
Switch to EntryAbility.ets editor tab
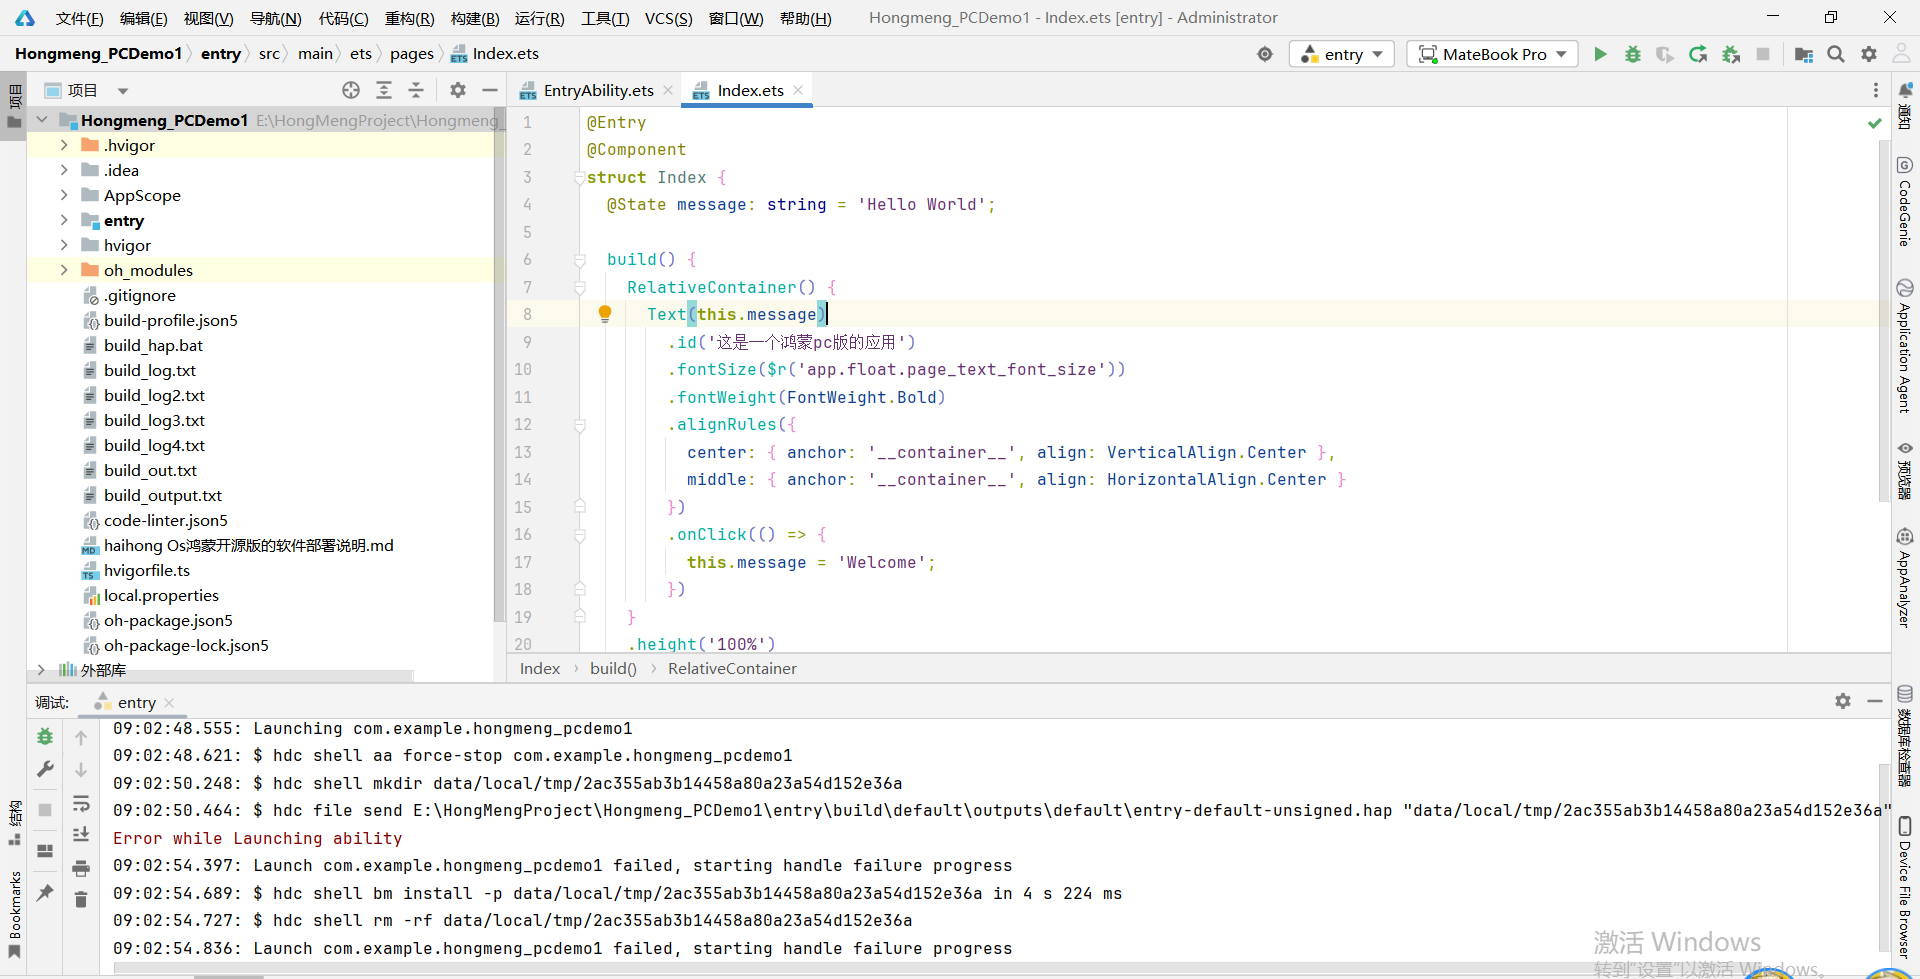(598, 90)
